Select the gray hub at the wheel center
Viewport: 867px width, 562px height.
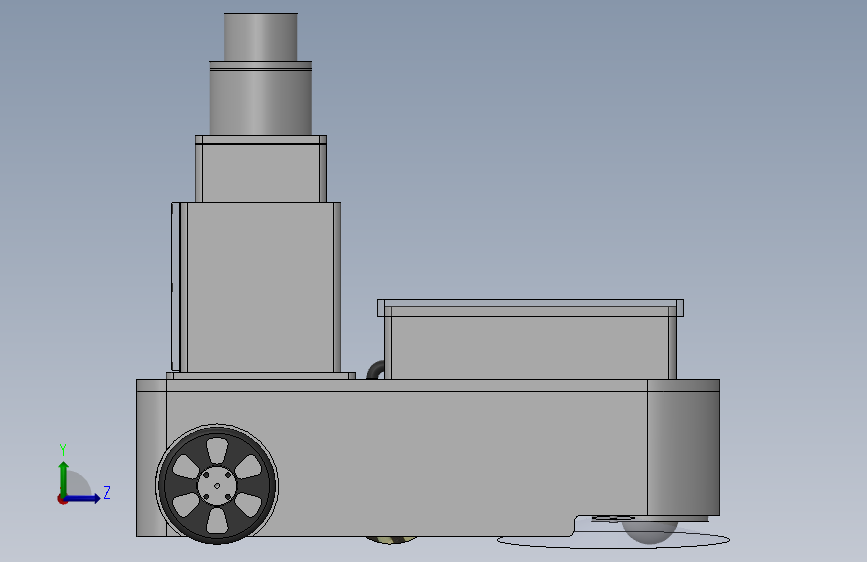[x=217, y=486]
